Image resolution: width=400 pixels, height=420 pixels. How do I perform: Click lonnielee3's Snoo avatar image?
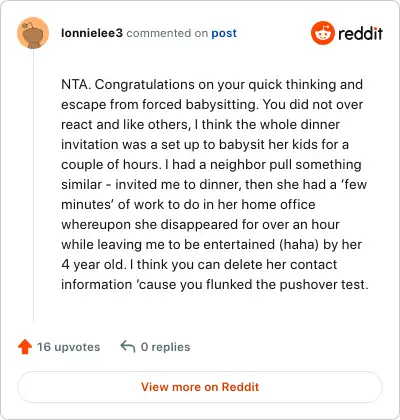33,33
